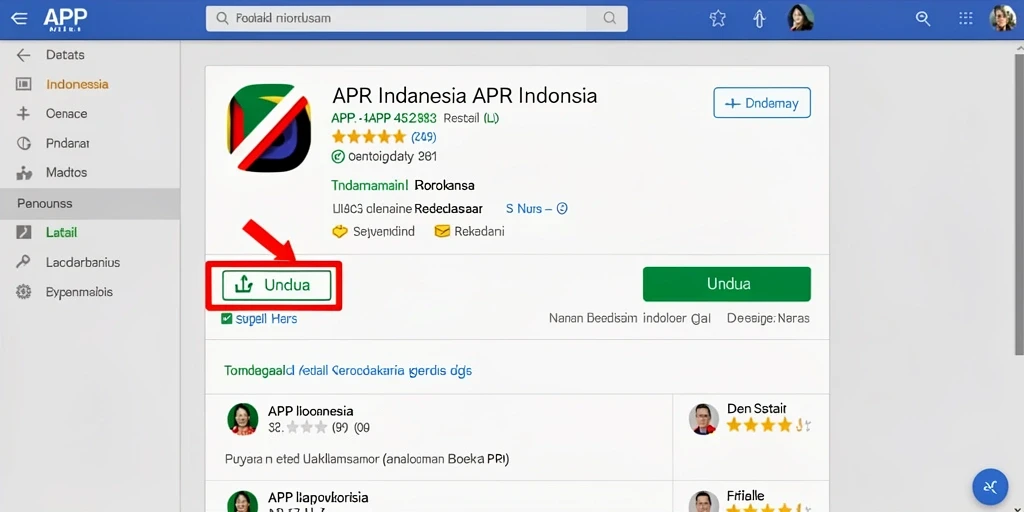This screenshot has height=512, width=1024.
Task: Click the star icon in header
Action: [x=718, y=18]
